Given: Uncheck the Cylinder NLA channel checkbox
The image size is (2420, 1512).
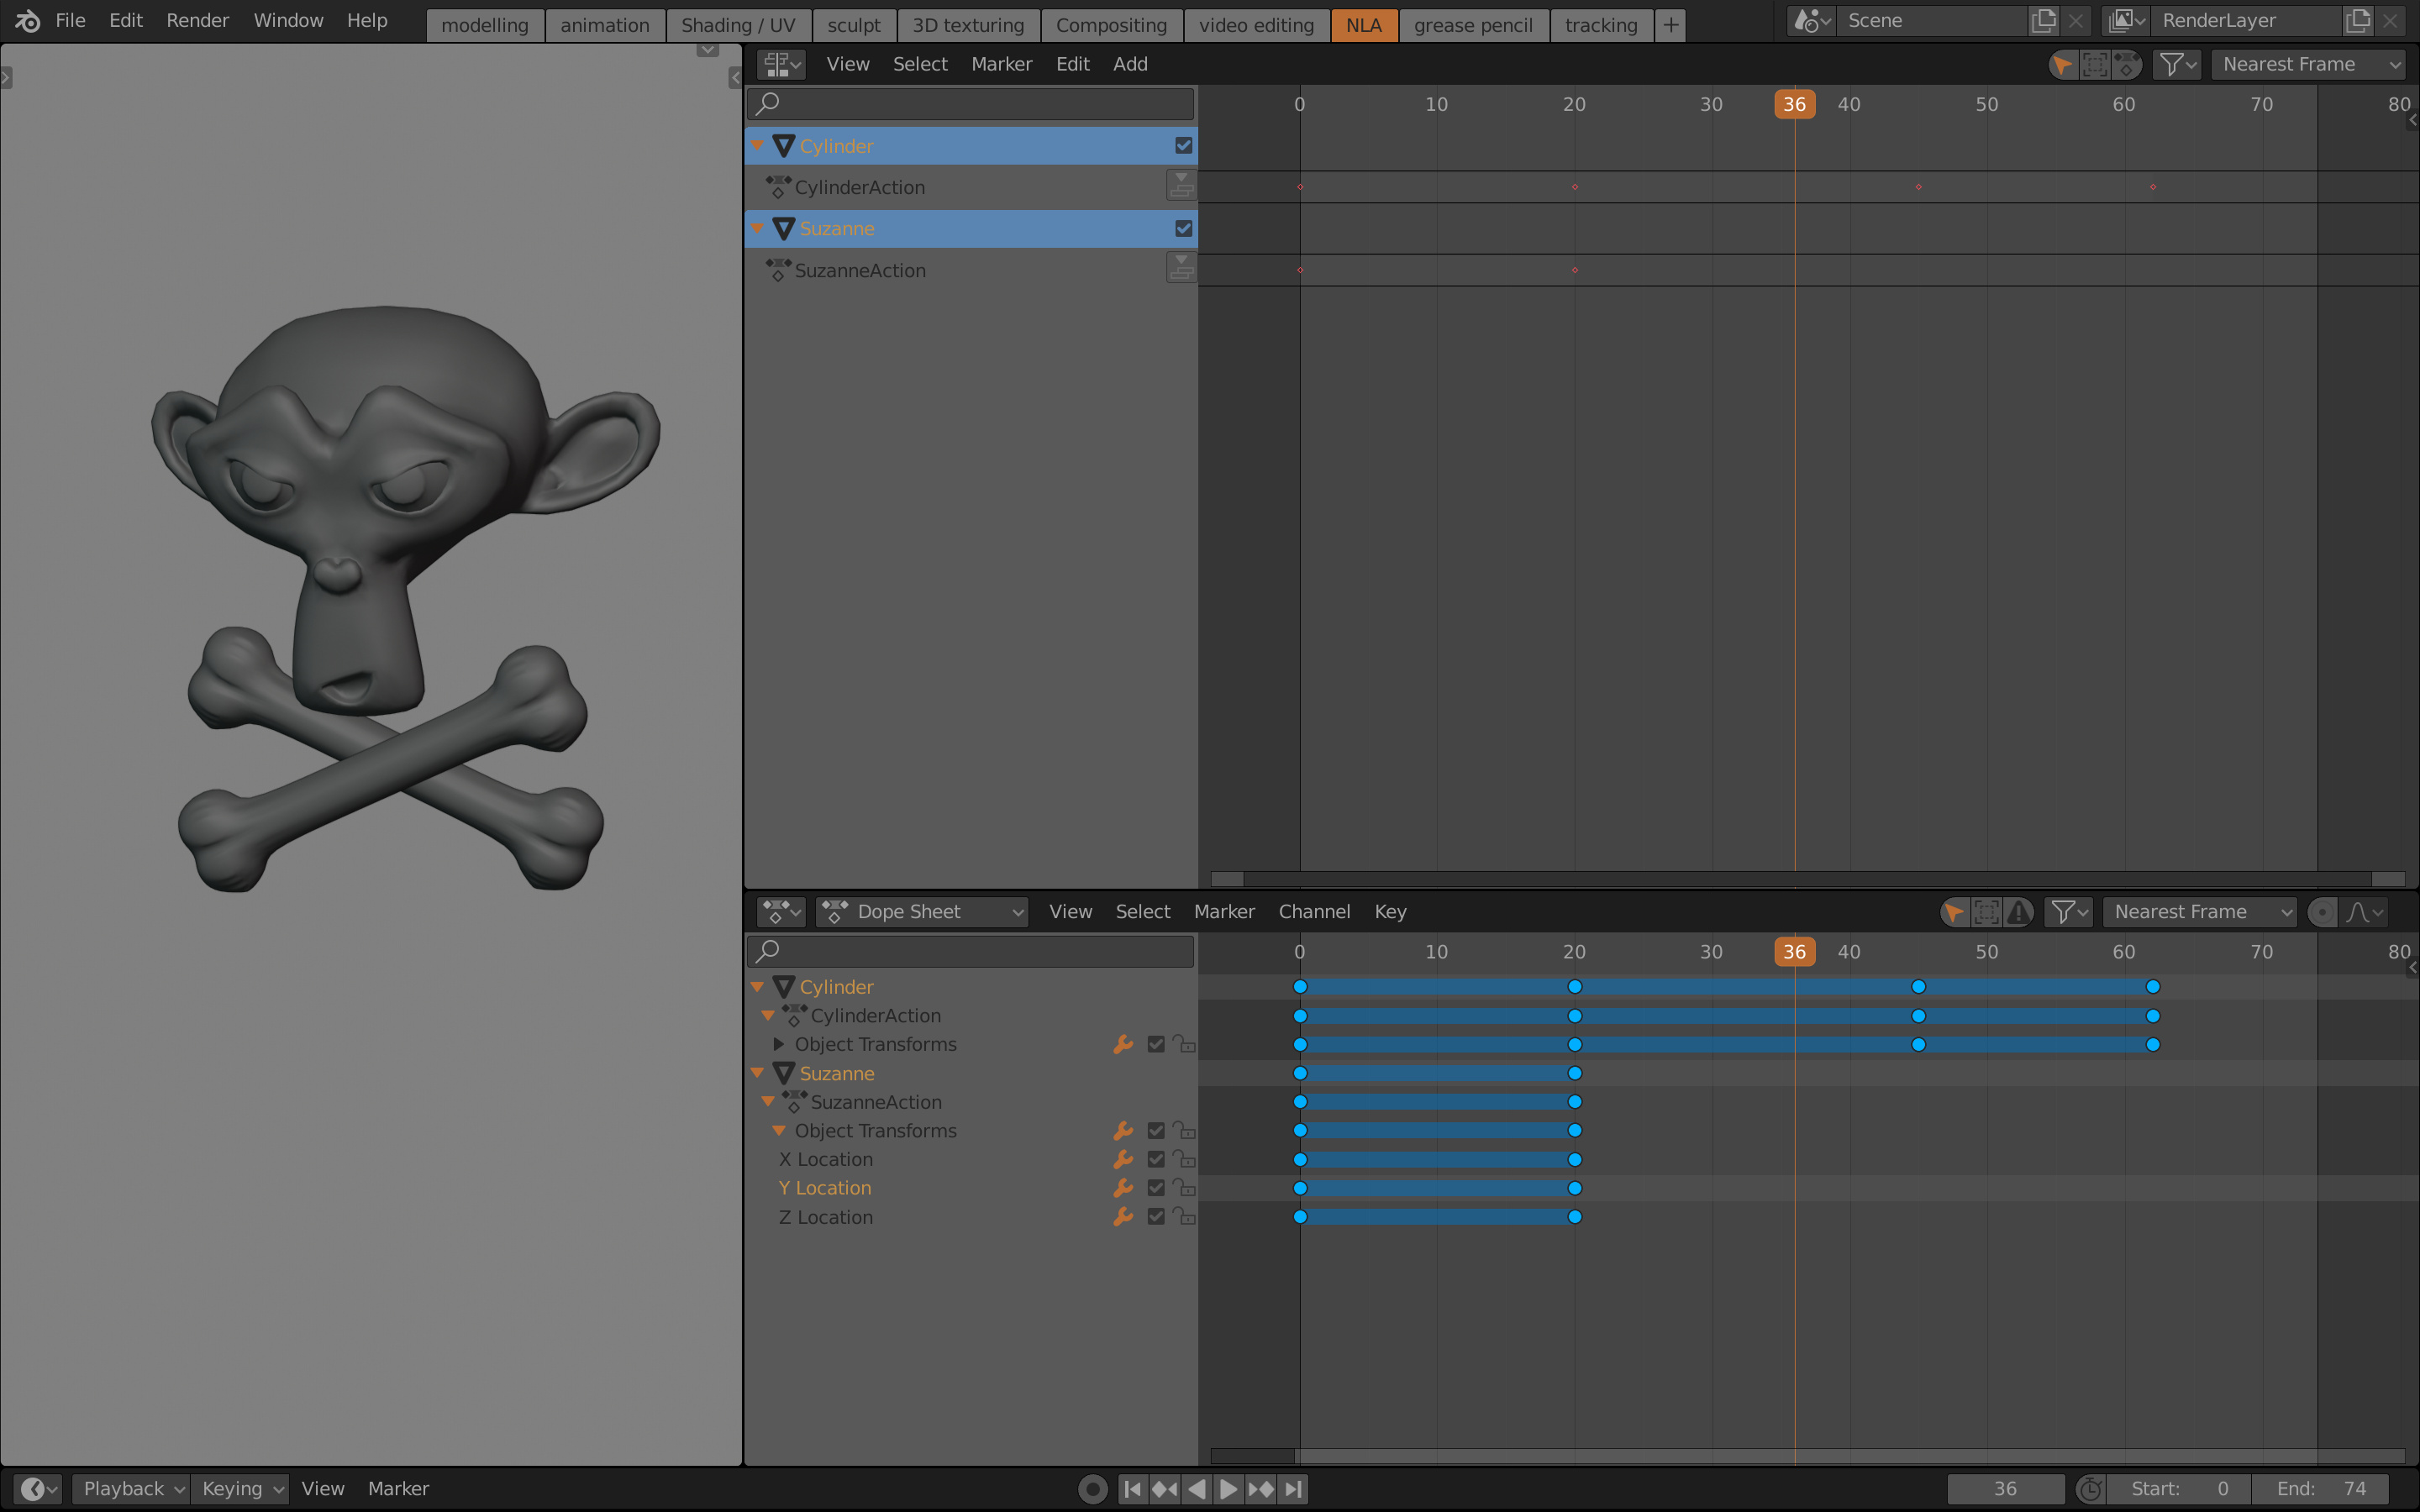Looking at the screenshot, I should click(1184, 146).
